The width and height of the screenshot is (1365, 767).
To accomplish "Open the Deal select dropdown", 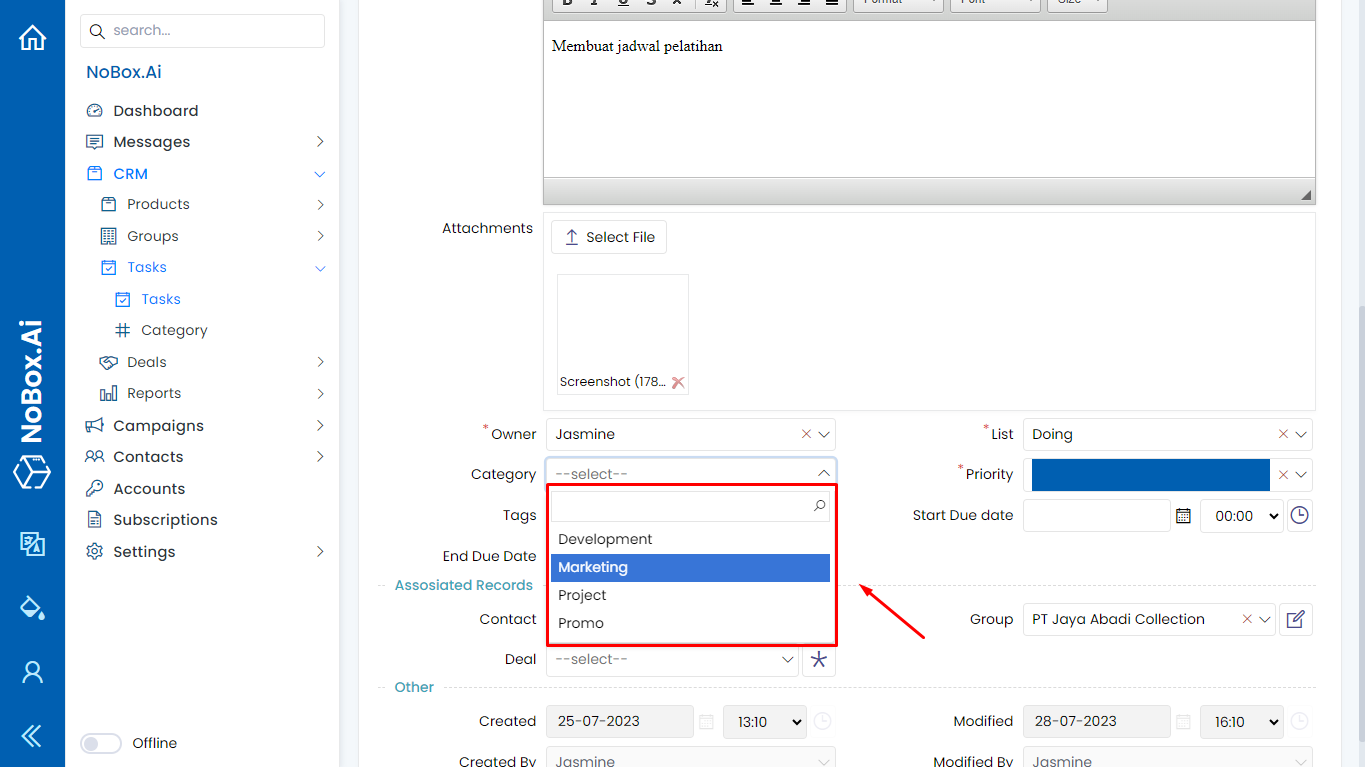I will click(672, 660).
